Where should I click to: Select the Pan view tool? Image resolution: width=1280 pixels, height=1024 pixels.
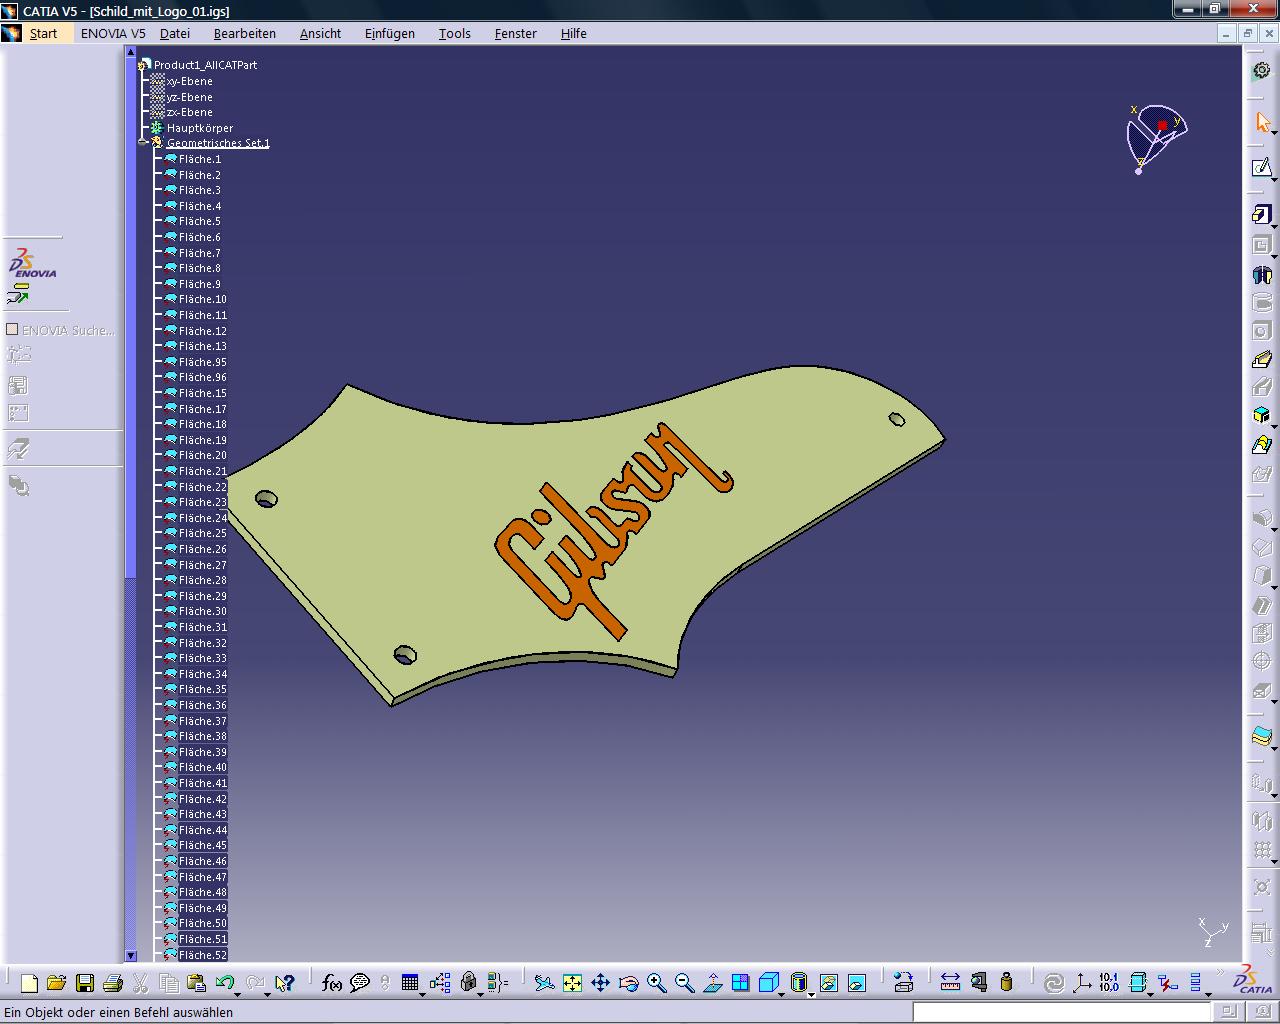(x=600, y=983)
